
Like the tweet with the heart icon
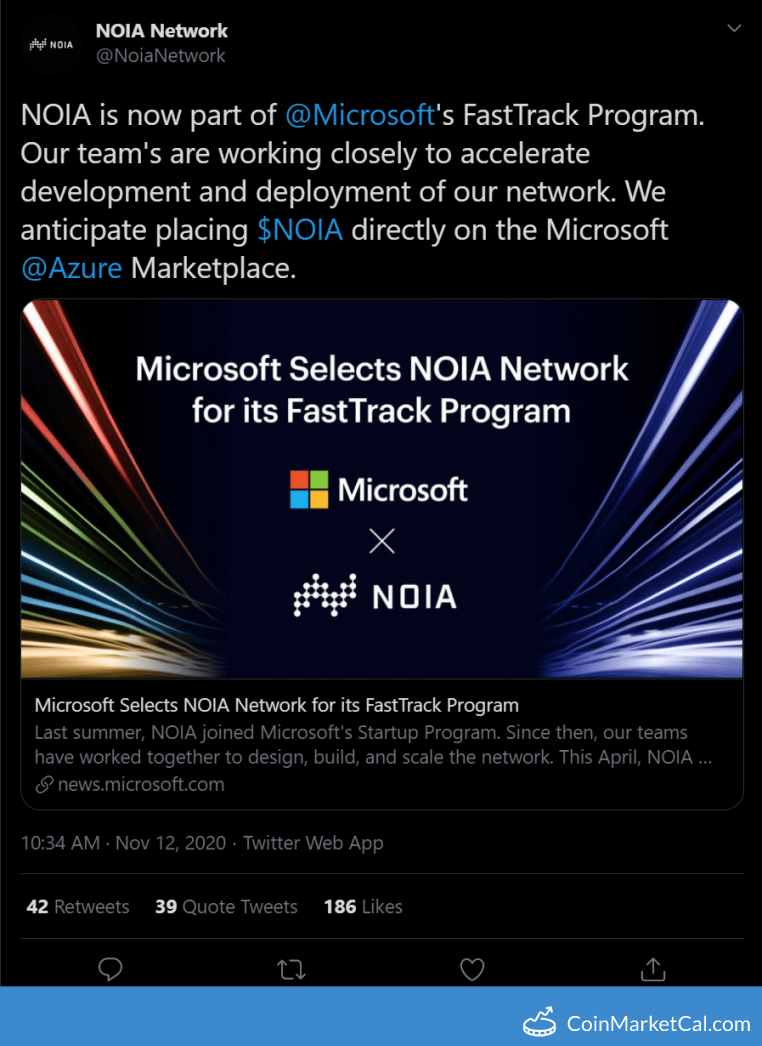tap(472, 969)
